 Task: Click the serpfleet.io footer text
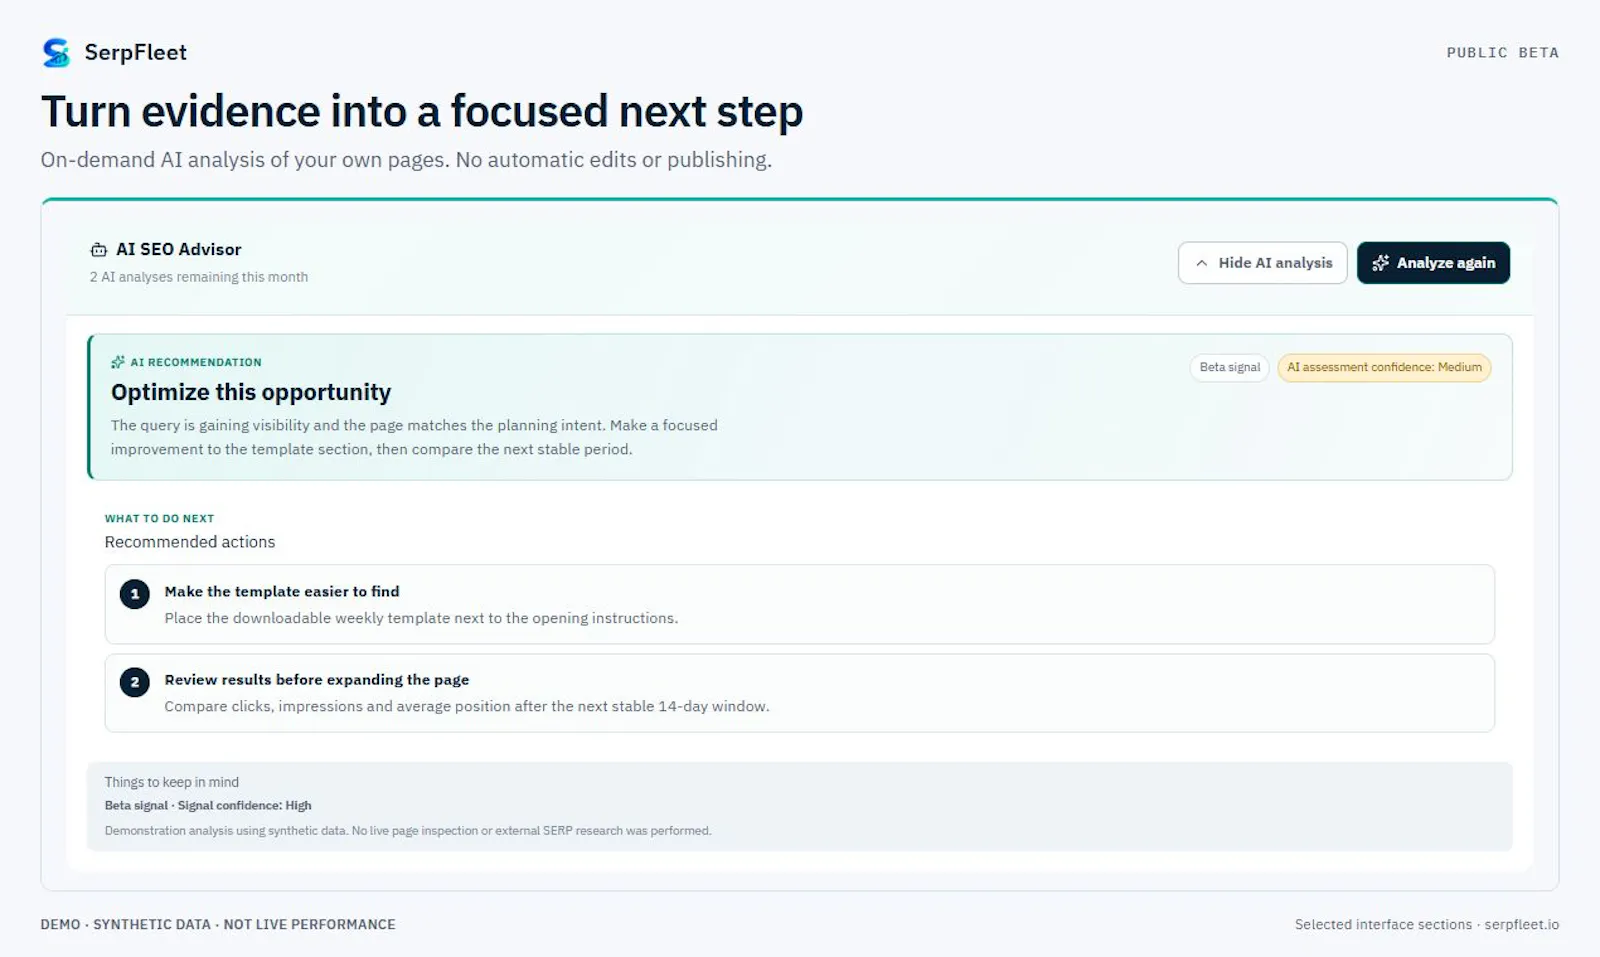(1521, 924)
